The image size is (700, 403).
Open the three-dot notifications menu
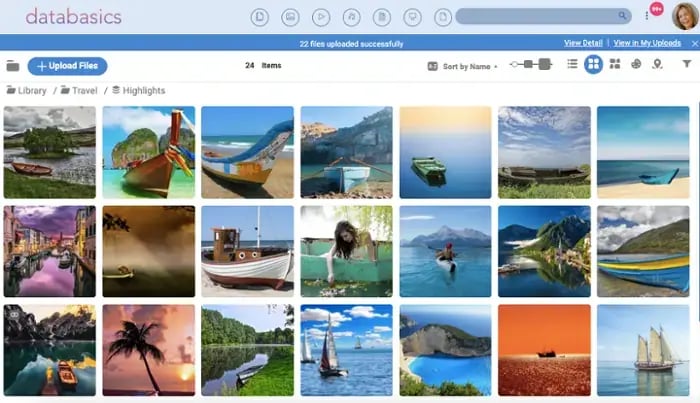pos(647,17)
